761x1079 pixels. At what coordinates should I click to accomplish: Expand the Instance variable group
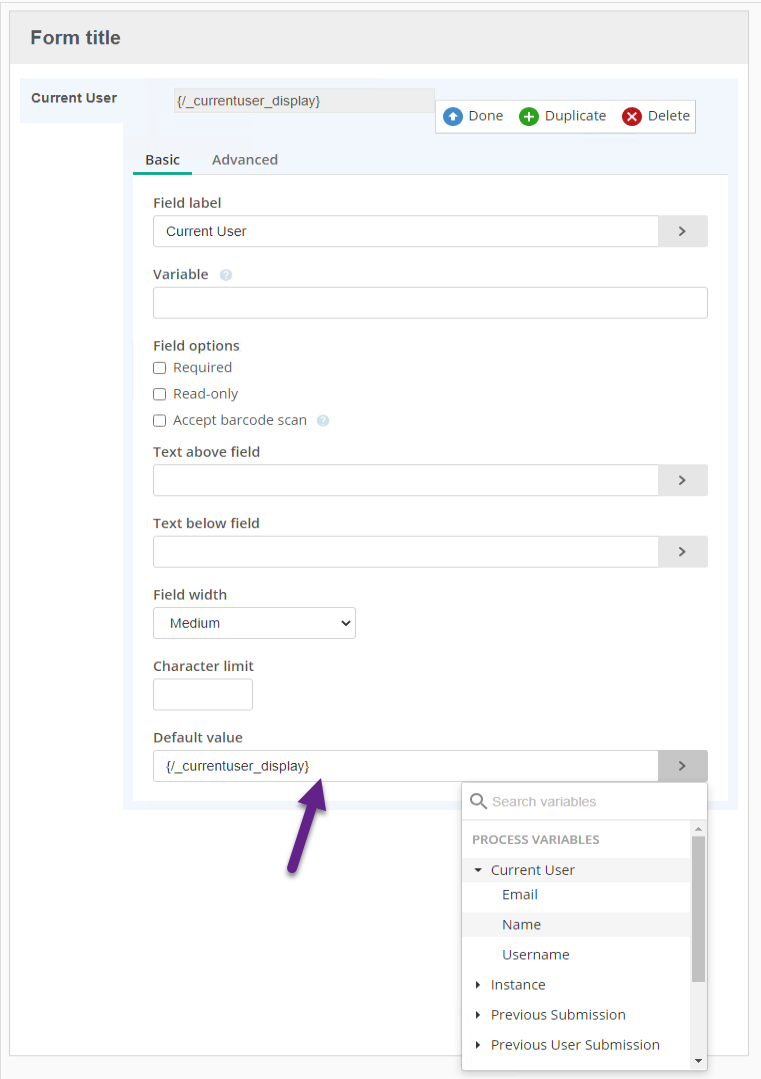(x=478, y=985)
